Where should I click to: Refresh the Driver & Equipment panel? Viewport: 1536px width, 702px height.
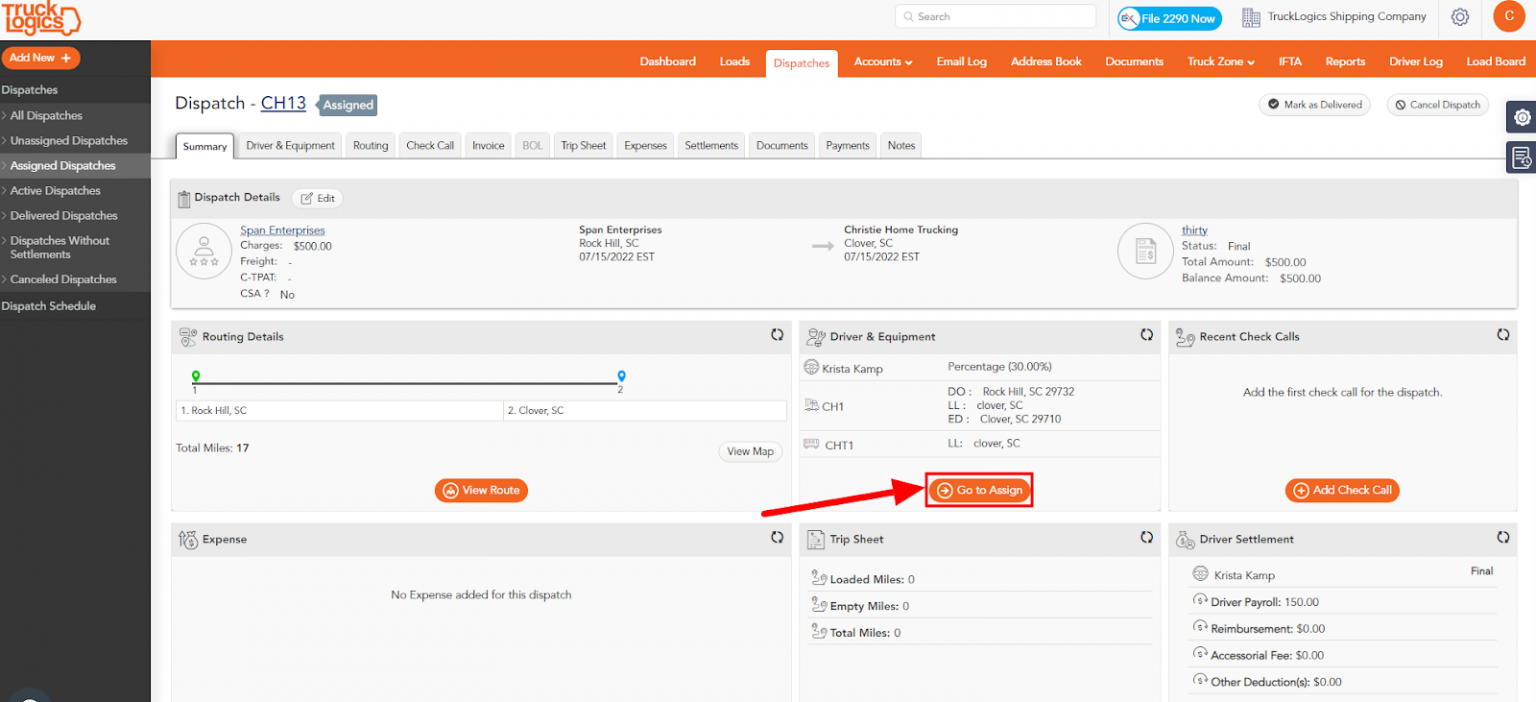1146,335
